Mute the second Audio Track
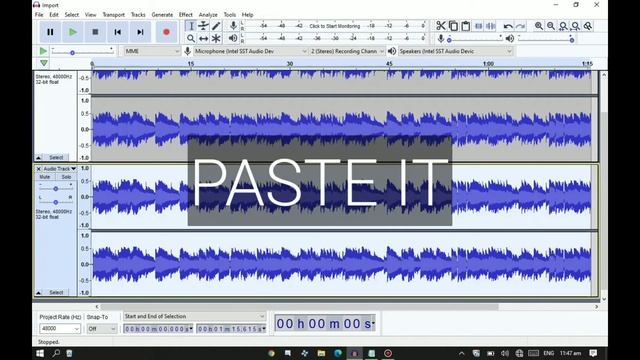 tap(45, 177)
